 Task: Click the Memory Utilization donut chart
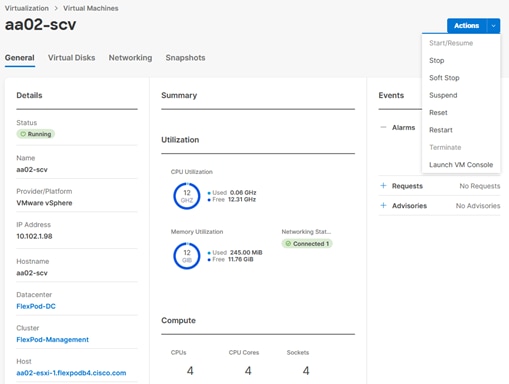tap(187, 256)
